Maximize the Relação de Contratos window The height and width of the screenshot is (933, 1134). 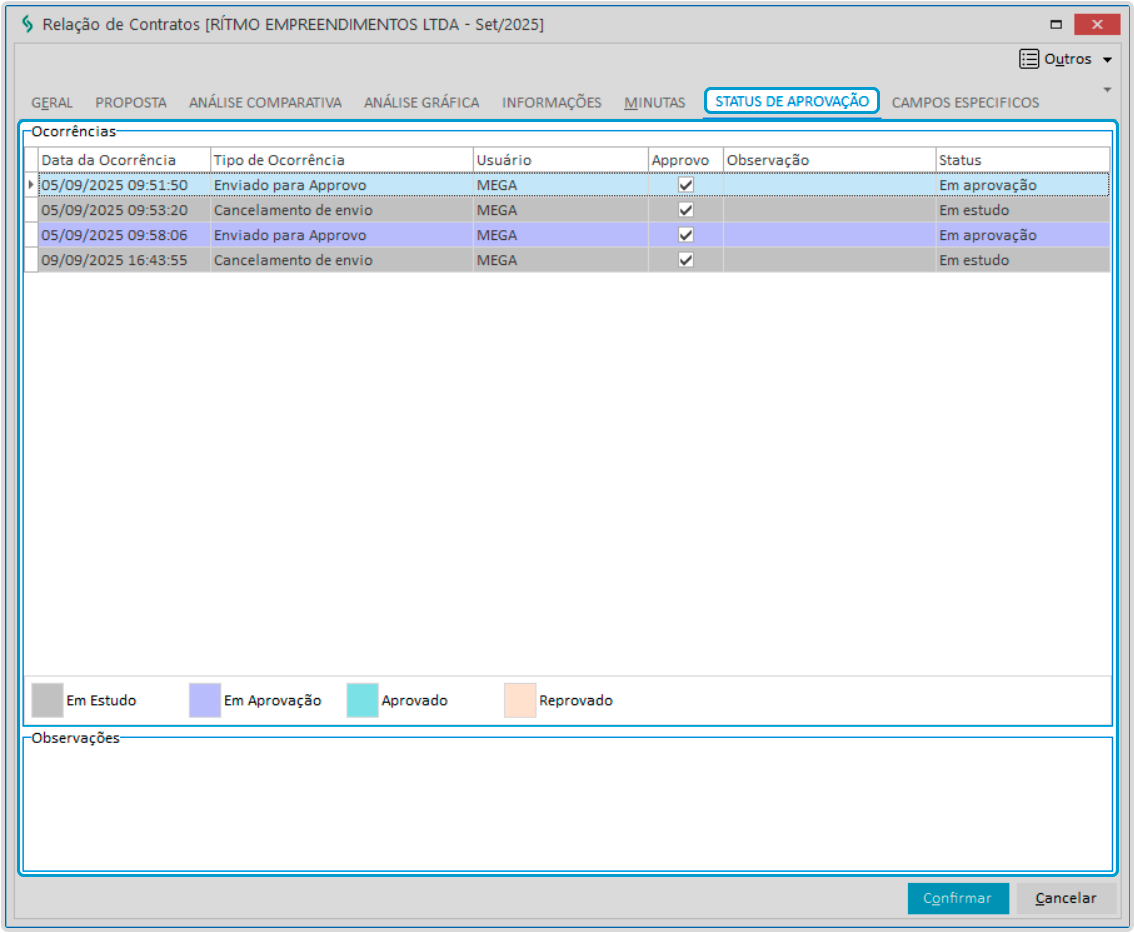click(x=1056, y=24)
